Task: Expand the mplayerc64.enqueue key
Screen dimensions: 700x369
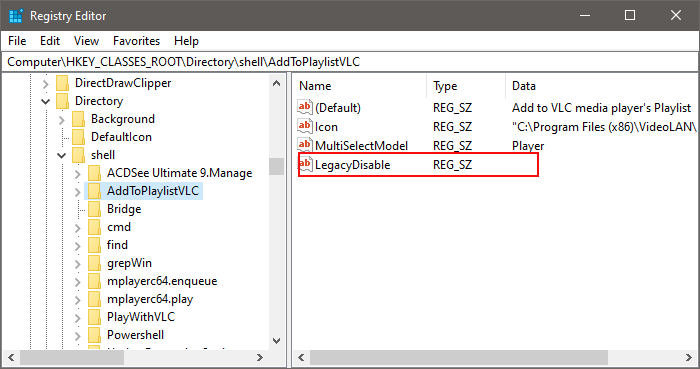Action: point(78,282)
